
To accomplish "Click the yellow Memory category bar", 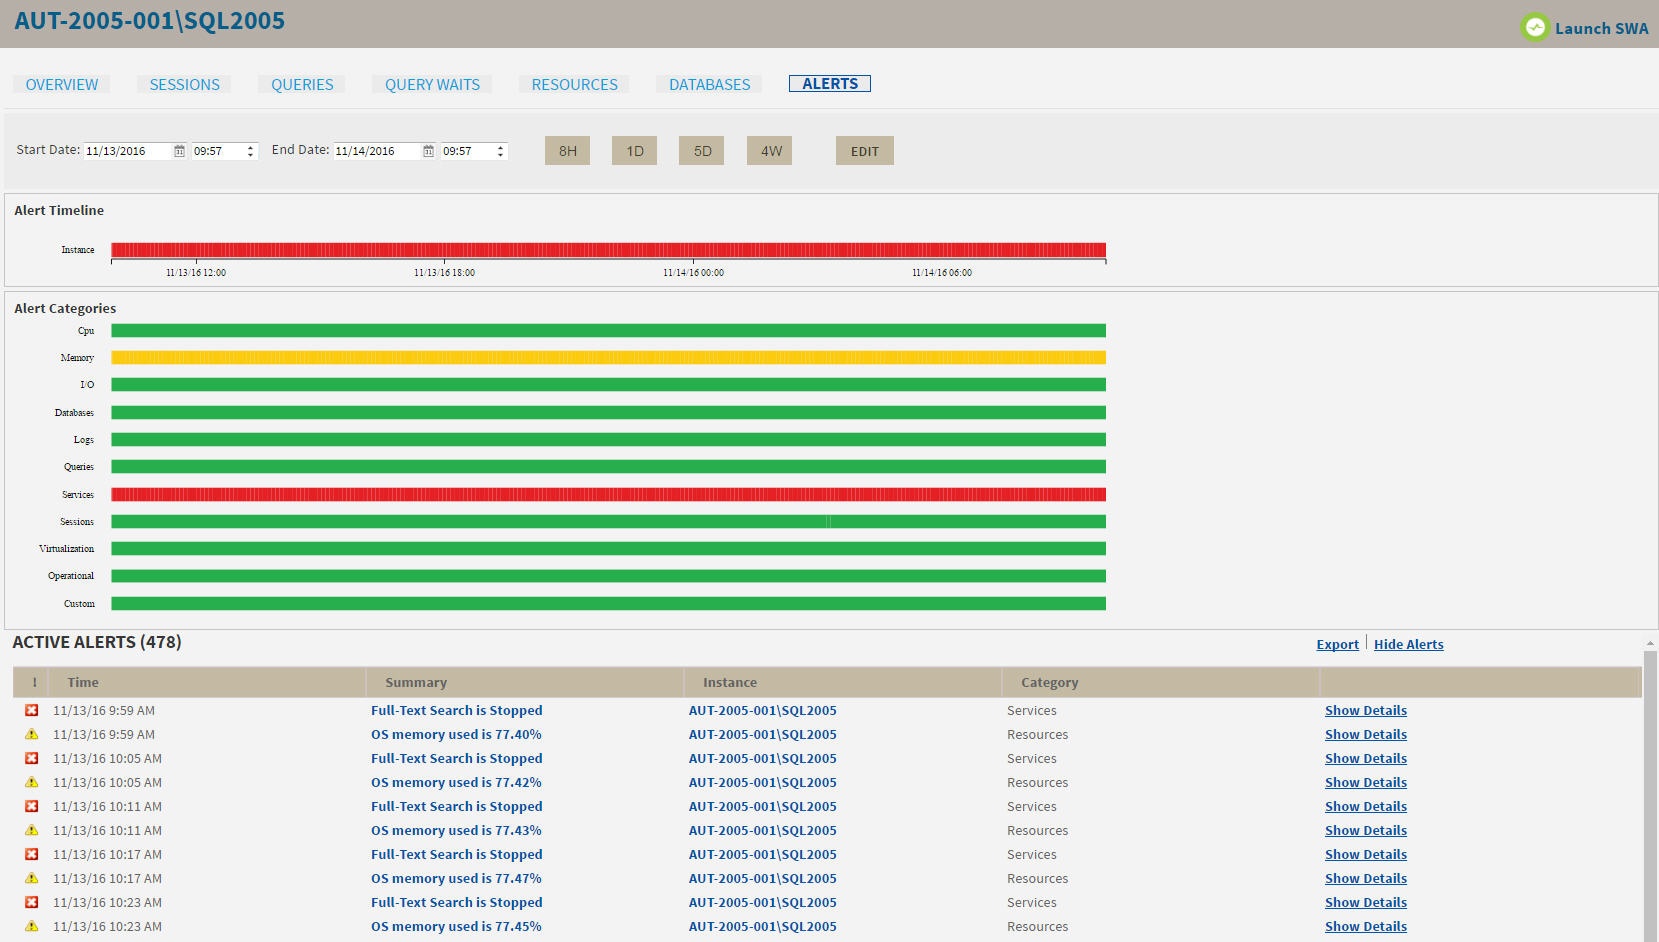I will (x=608, y=358).
